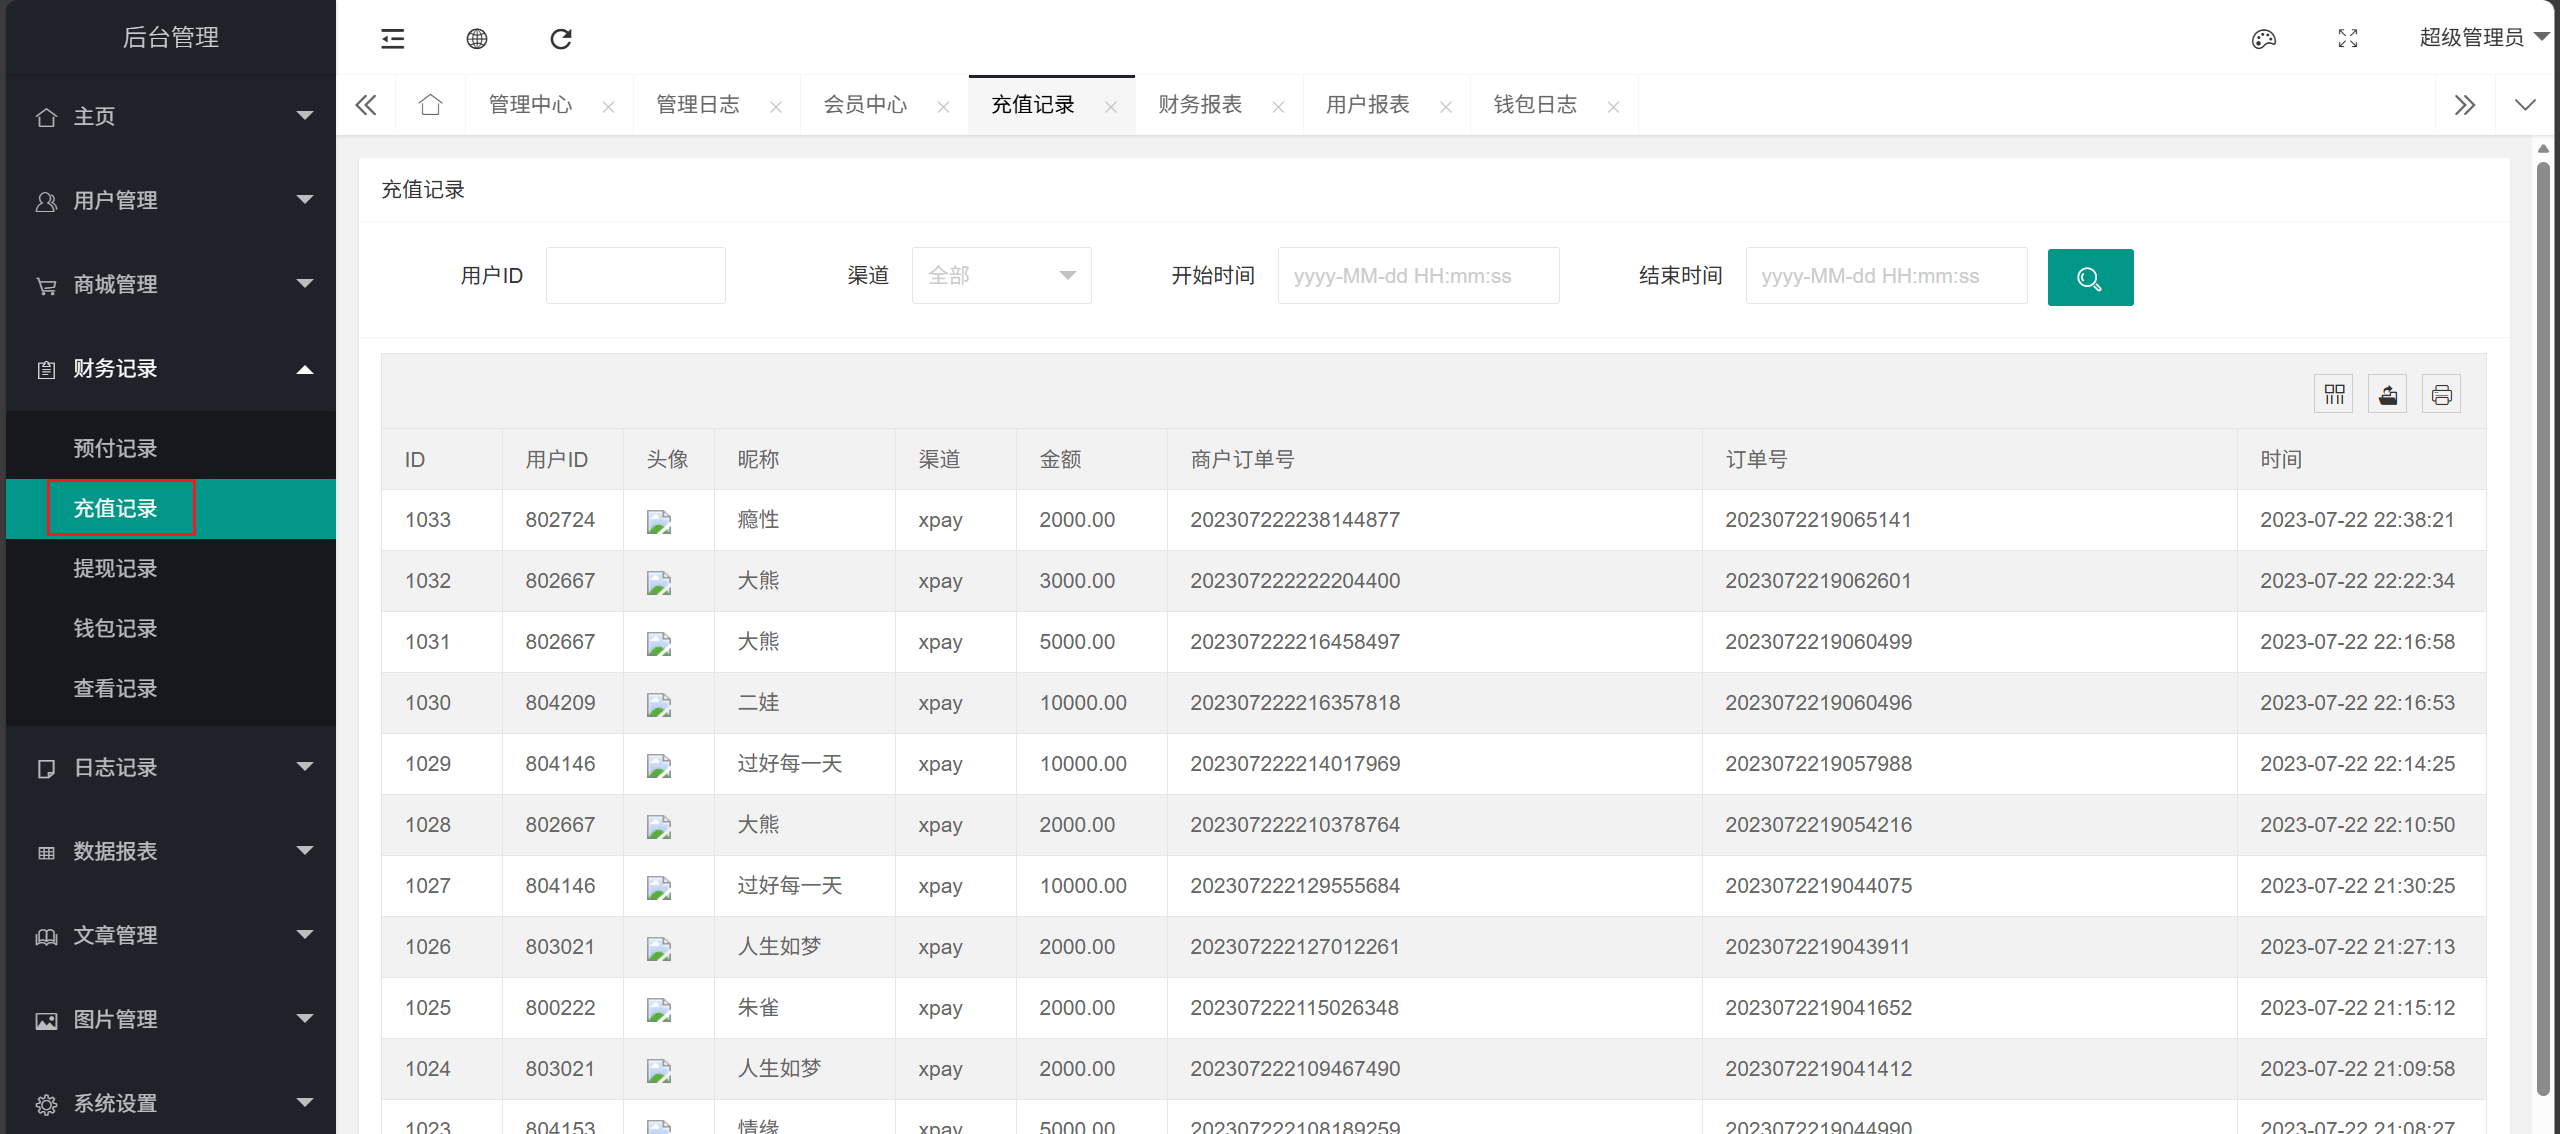2560x1134 pixels.
Task: Click the 开始时间 date input field
Action: click(1418, 276)
